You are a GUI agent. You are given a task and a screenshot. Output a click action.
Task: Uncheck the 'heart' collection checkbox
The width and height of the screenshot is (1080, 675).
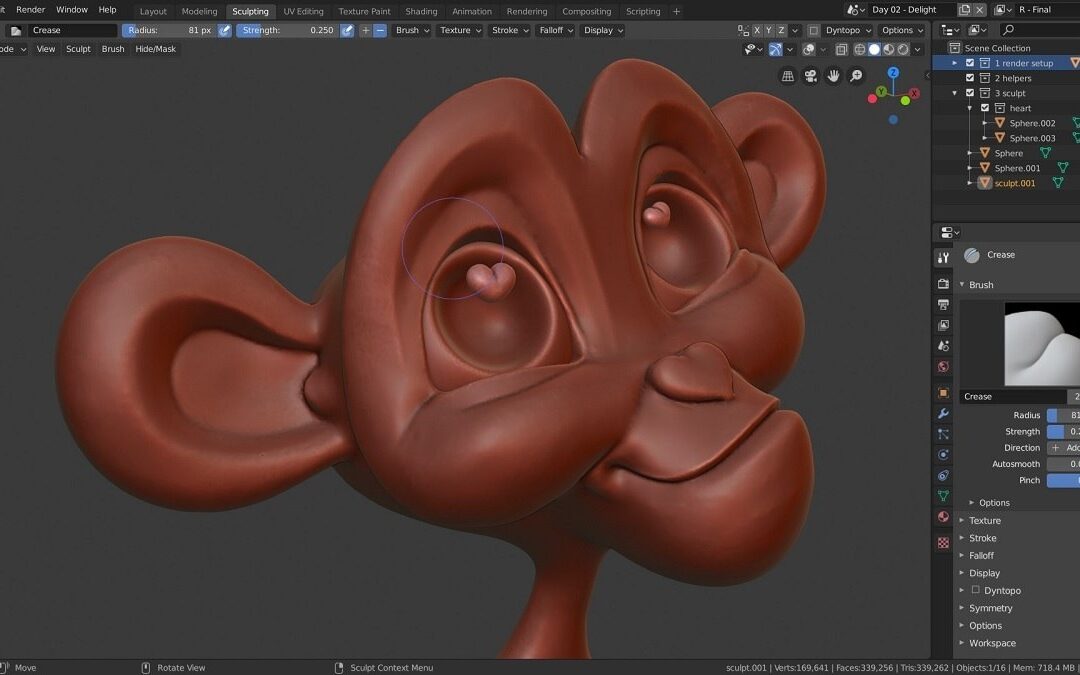985,108
